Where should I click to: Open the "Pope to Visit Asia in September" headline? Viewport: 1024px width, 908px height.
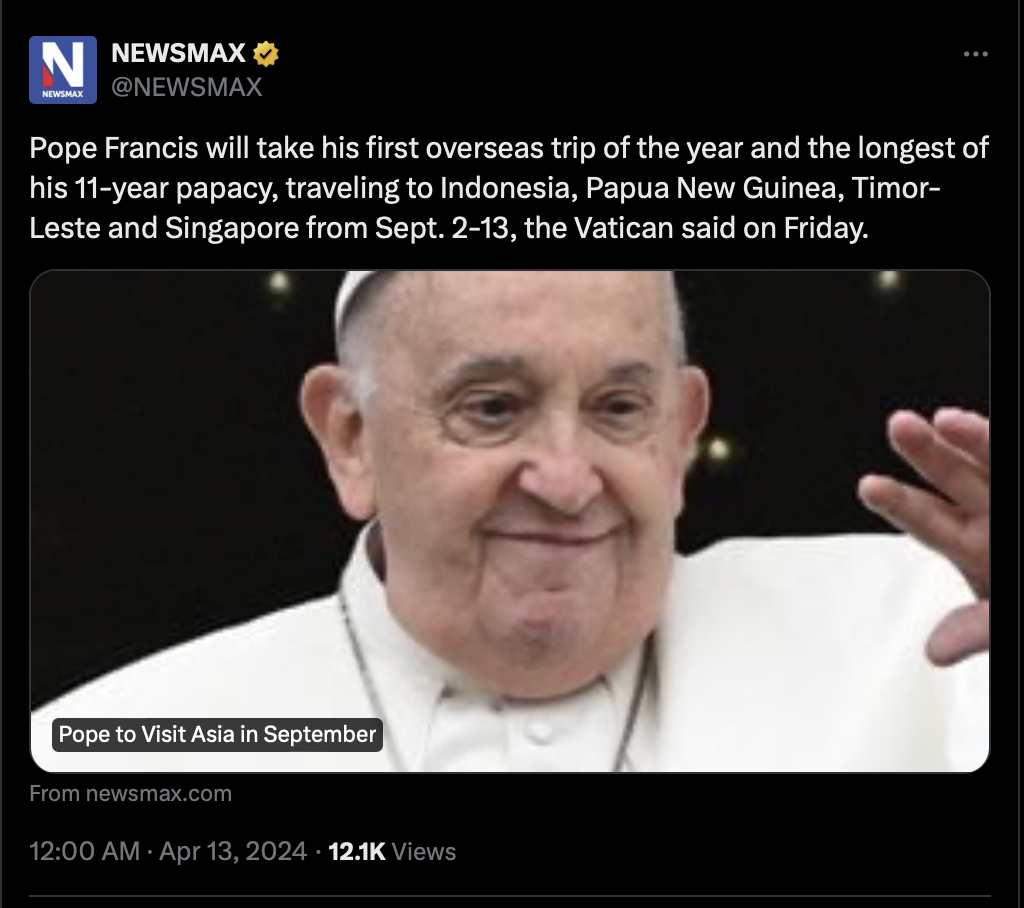[217, 734]
